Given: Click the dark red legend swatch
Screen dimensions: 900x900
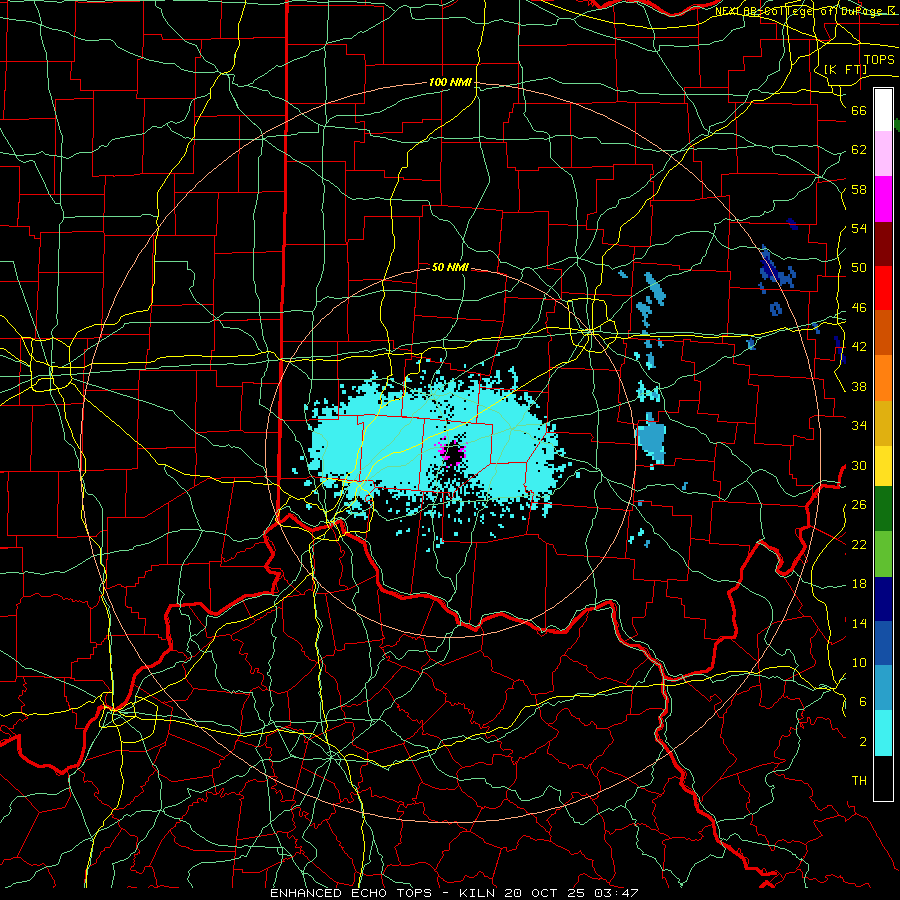Looking at the screenshot, I should coord(883,244).
